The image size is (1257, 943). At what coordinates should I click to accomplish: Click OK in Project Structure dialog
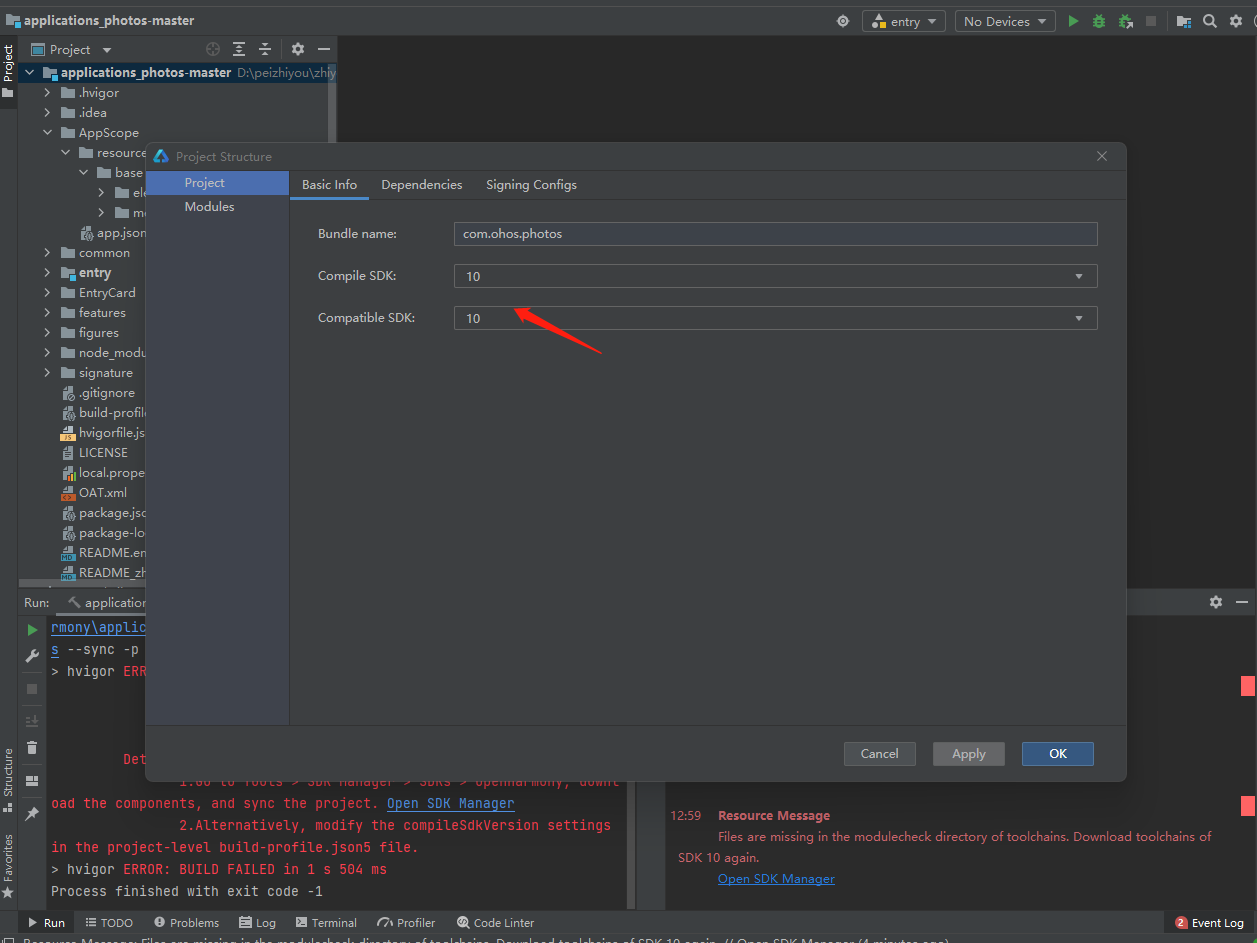tap(1058, 754)
